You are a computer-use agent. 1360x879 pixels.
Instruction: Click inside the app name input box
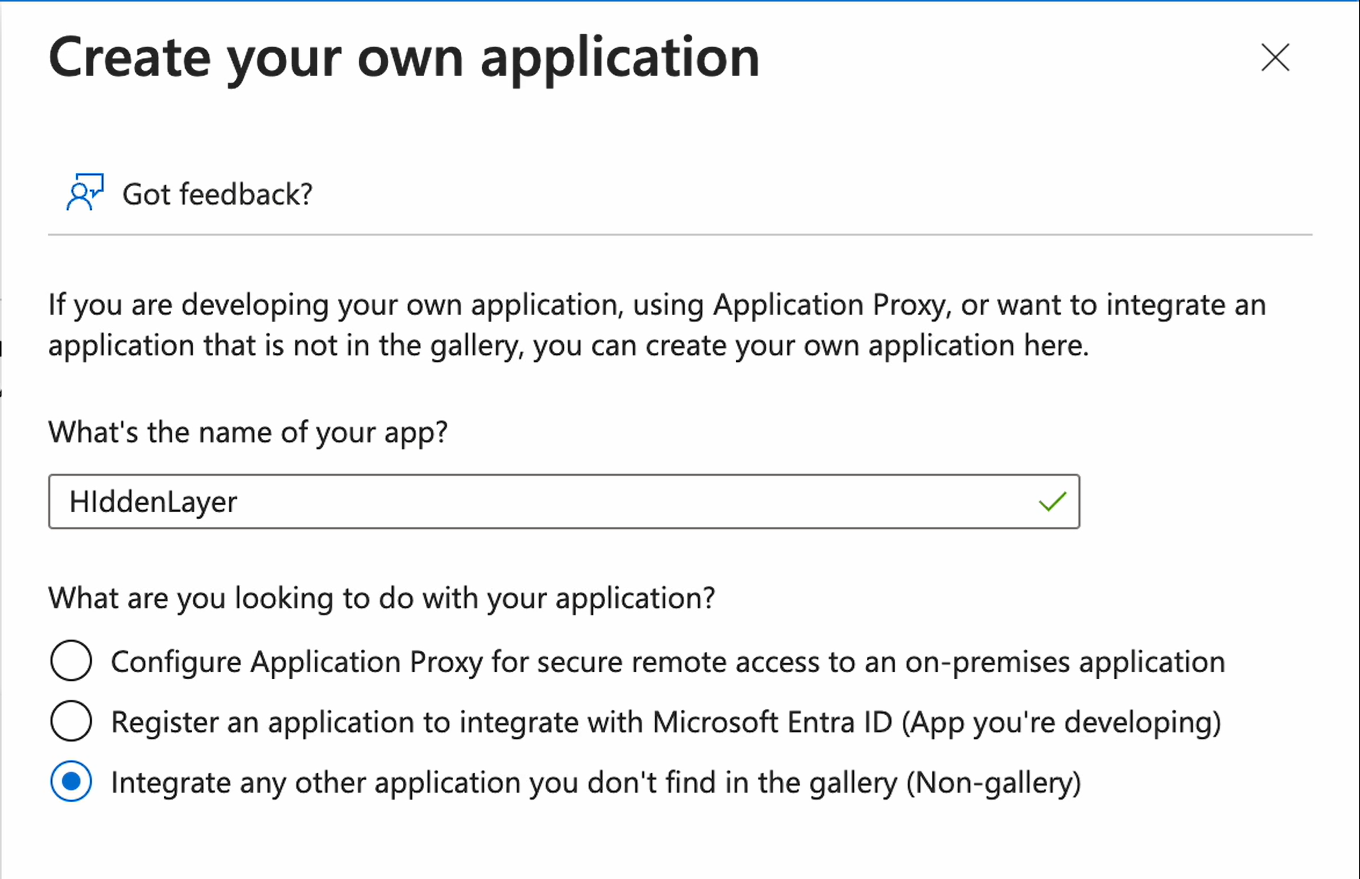point(500,501)
